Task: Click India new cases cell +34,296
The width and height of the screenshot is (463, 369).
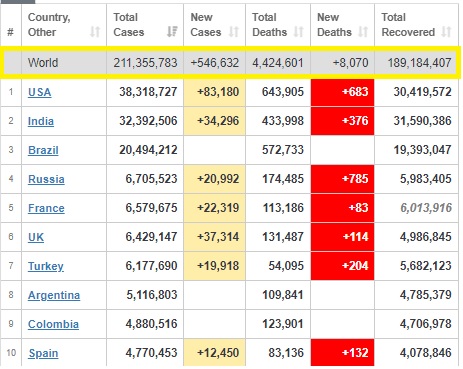Action: tap(214, 121)
